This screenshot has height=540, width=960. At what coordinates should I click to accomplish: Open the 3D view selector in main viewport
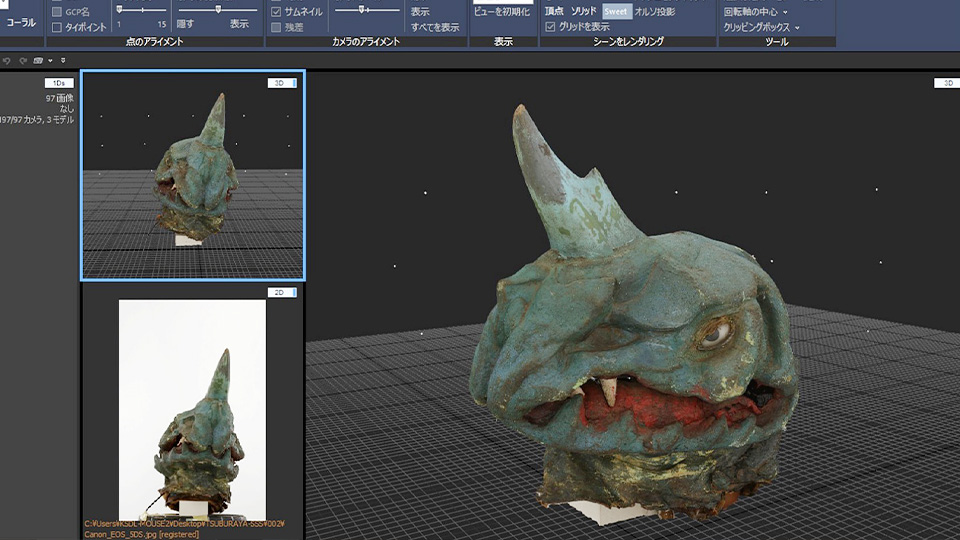pyautogui.click(x=945, y=83)
